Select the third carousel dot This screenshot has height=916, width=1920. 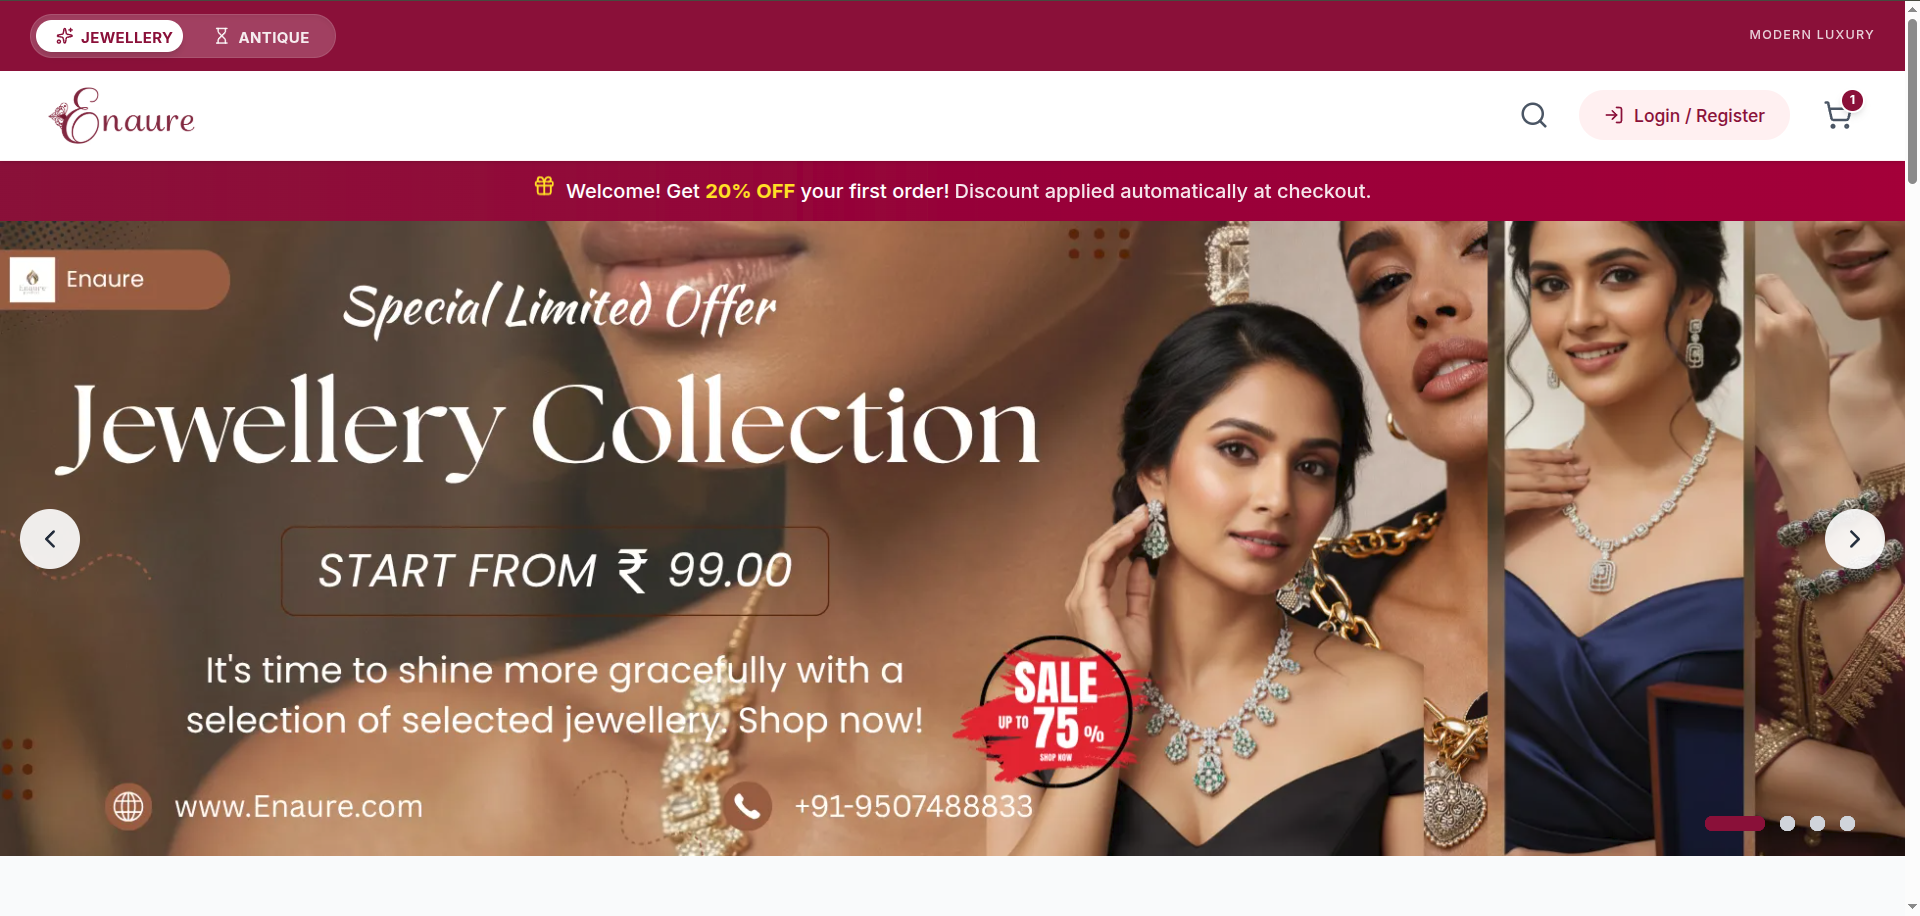tap(1817, 824)
